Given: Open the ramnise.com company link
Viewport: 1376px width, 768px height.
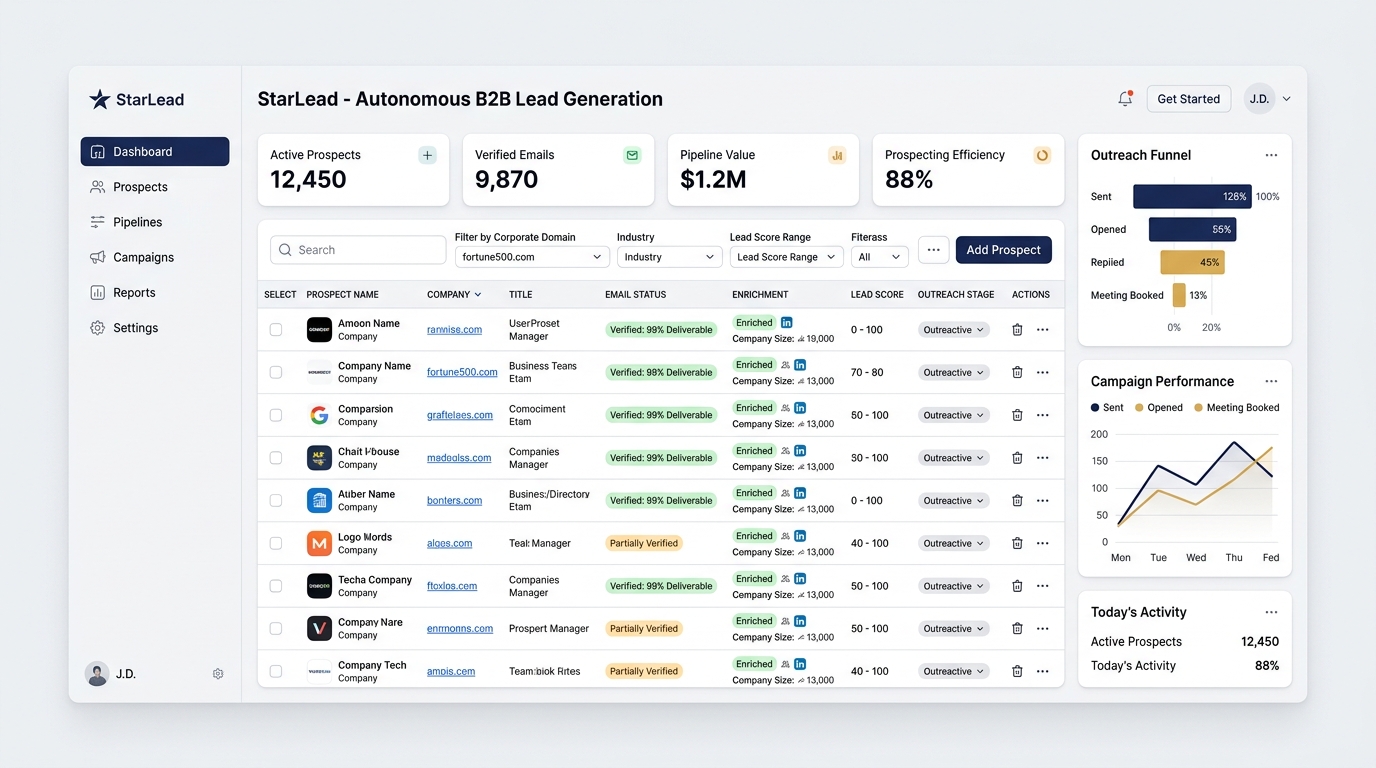Looking at the screenshot, I should [x=454, y=330].
